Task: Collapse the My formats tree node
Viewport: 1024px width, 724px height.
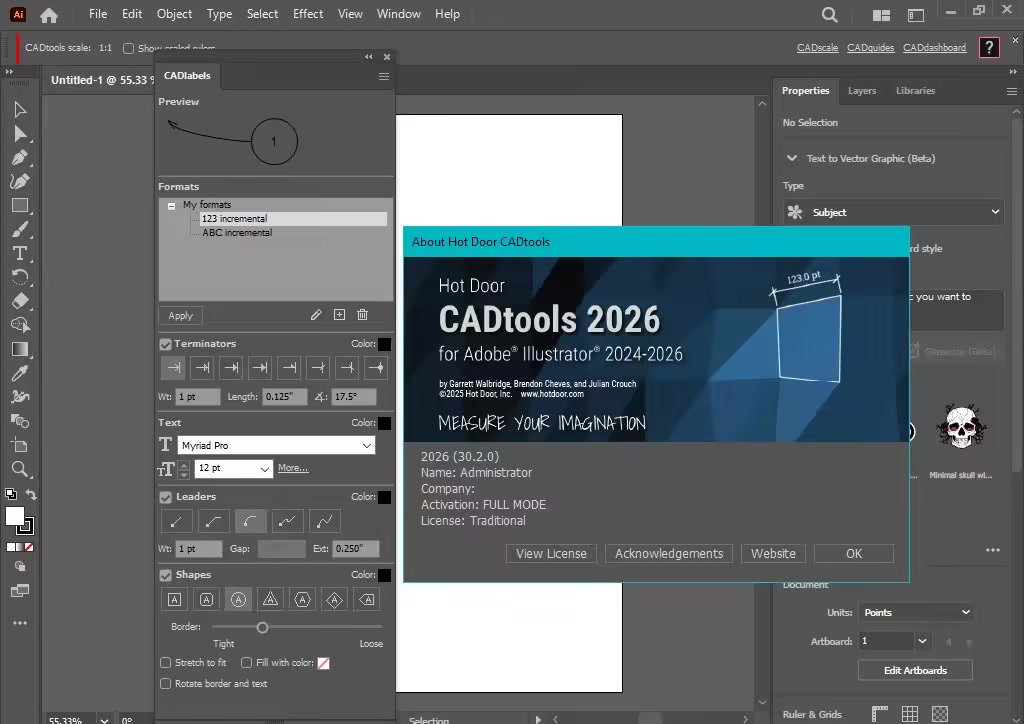Action: [x=171, y=205]
